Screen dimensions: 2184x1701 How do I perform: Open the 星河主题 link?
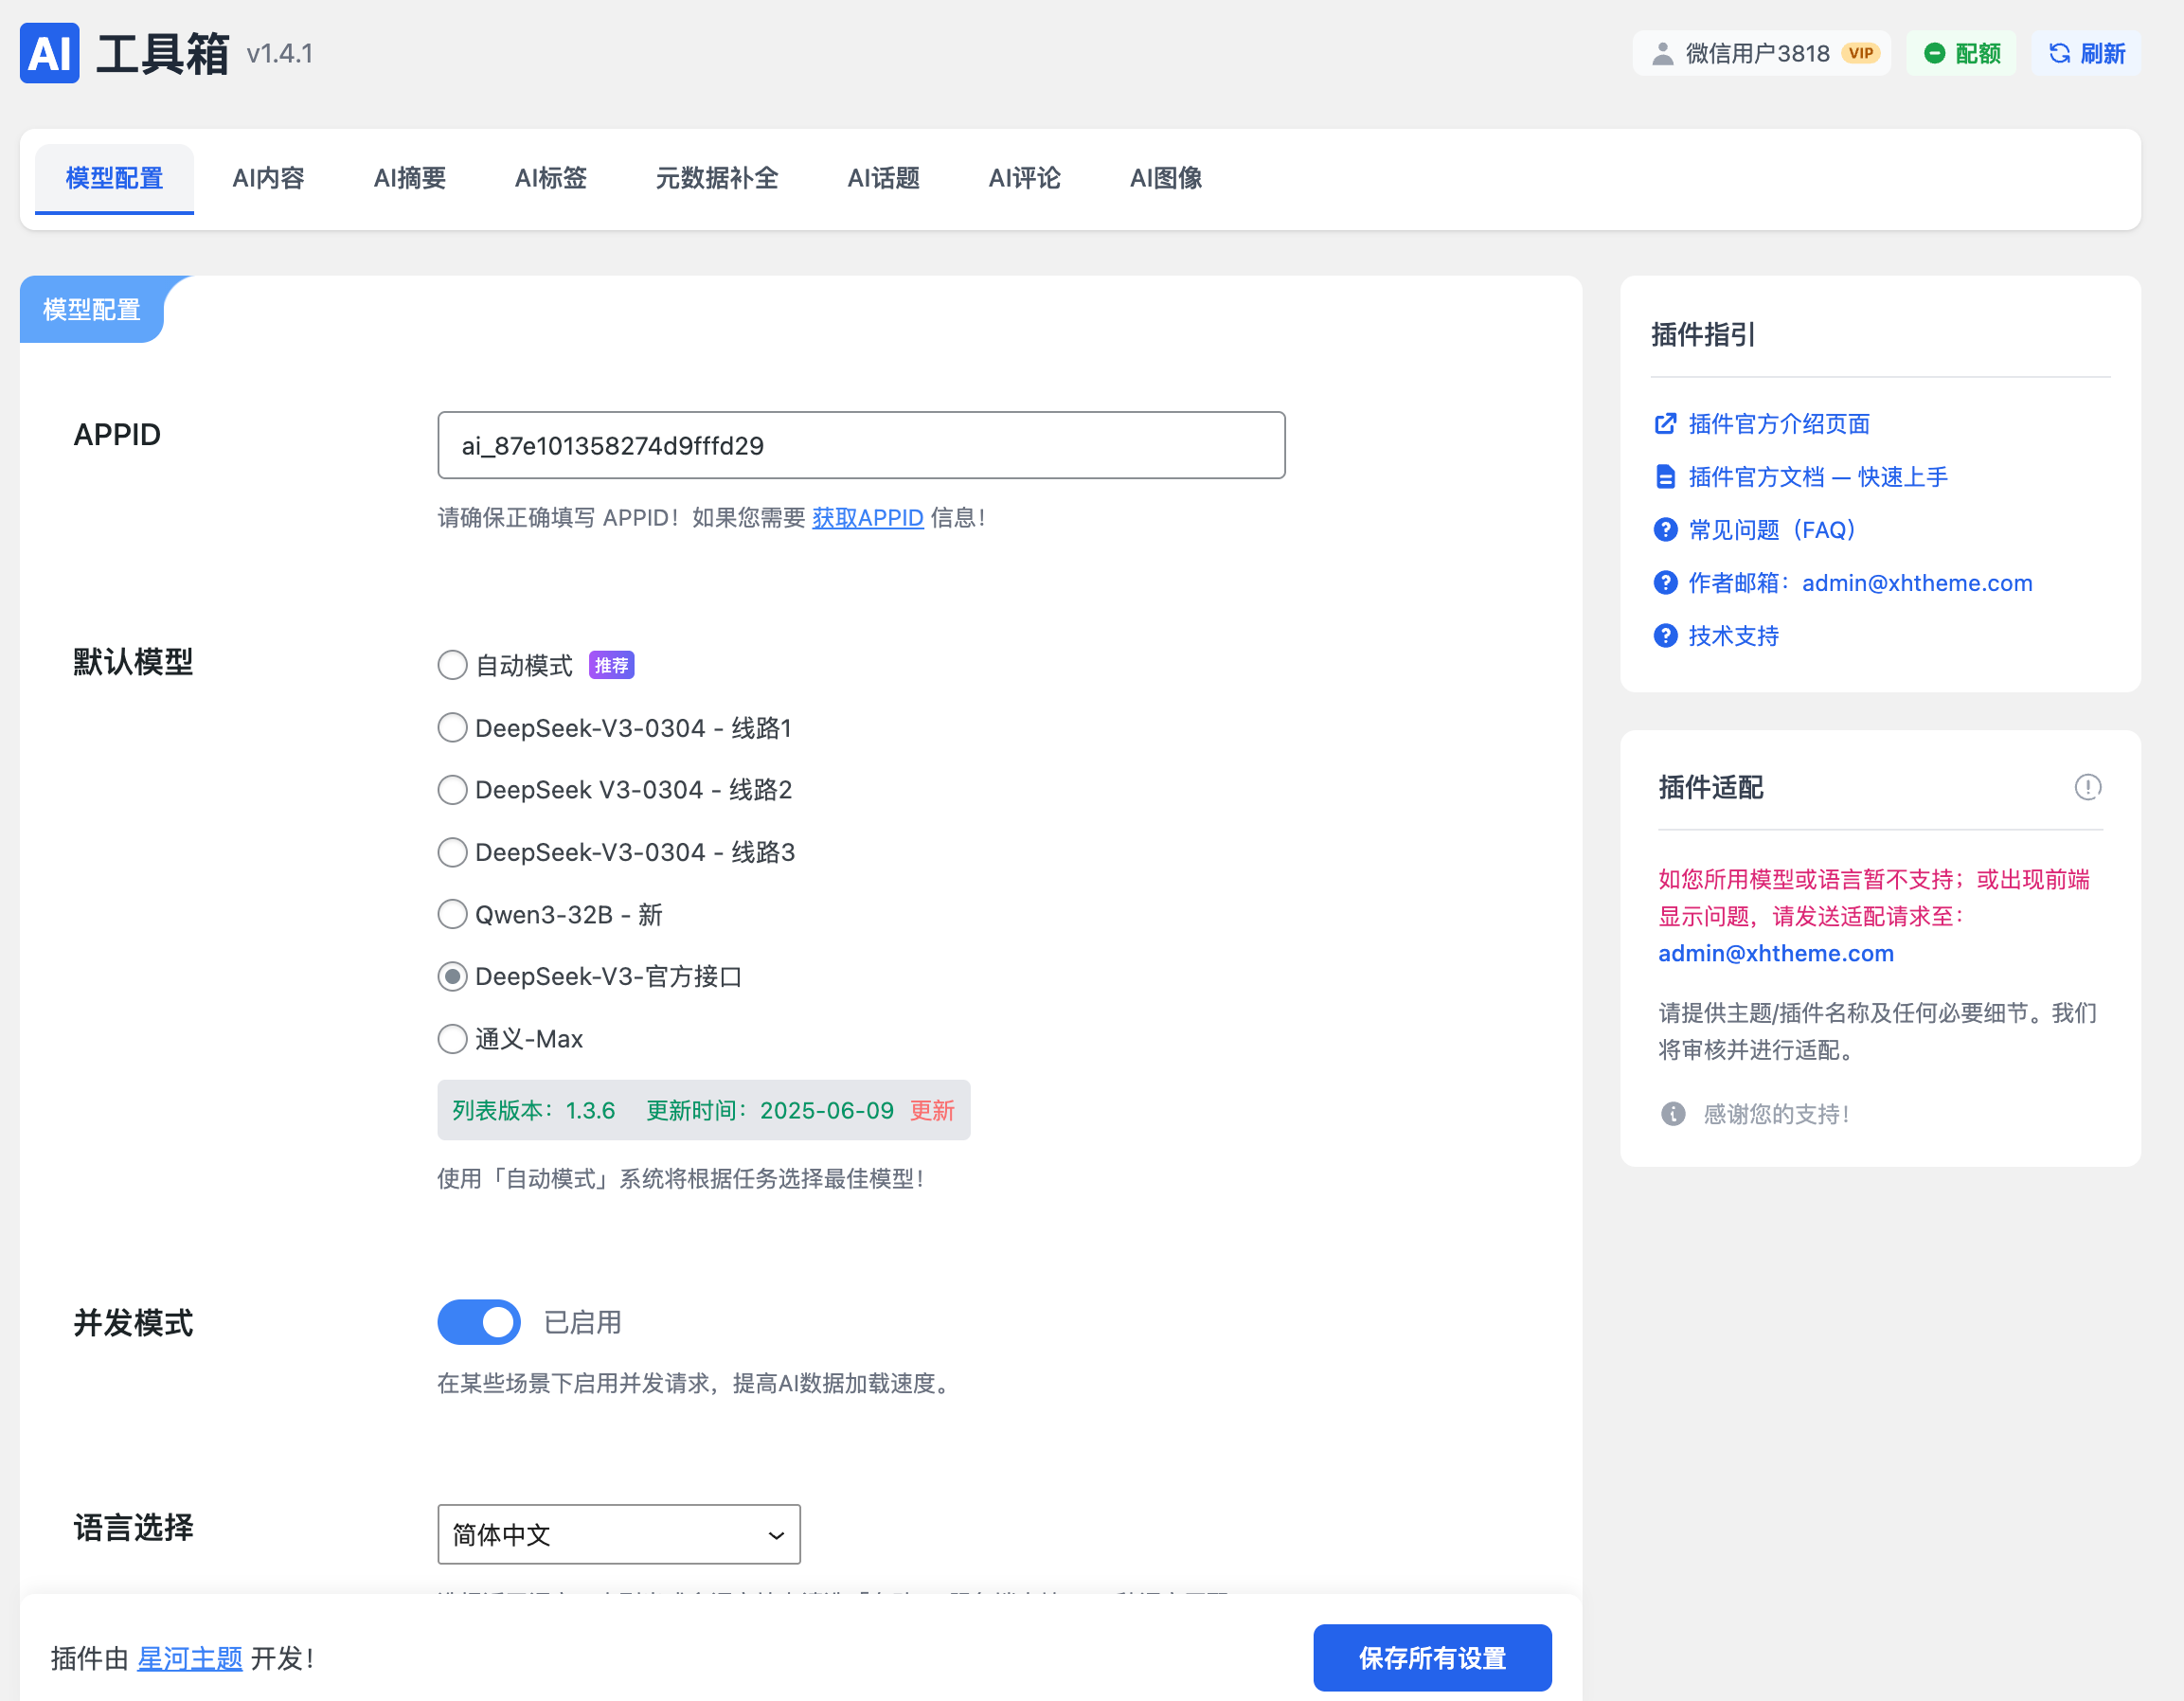[190, 1660]
